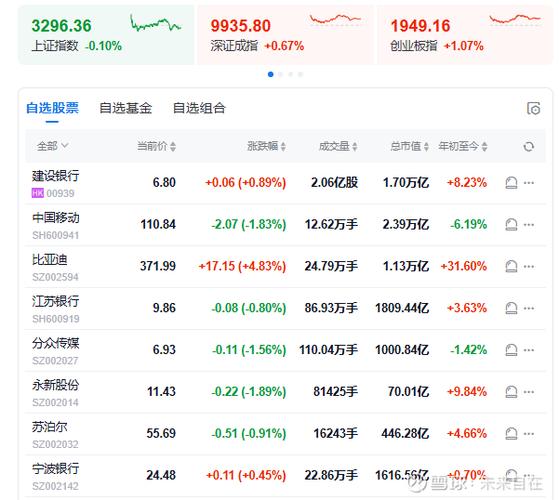This screenshot has width=559, height=500.
Task: Click volume 110.04万手
Action: [x=328, y=350]
